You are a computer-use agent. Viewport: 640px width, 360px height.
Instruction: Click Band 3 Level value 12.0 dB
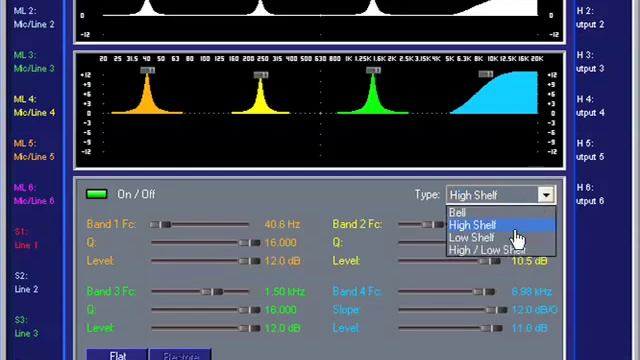point(282,328)
